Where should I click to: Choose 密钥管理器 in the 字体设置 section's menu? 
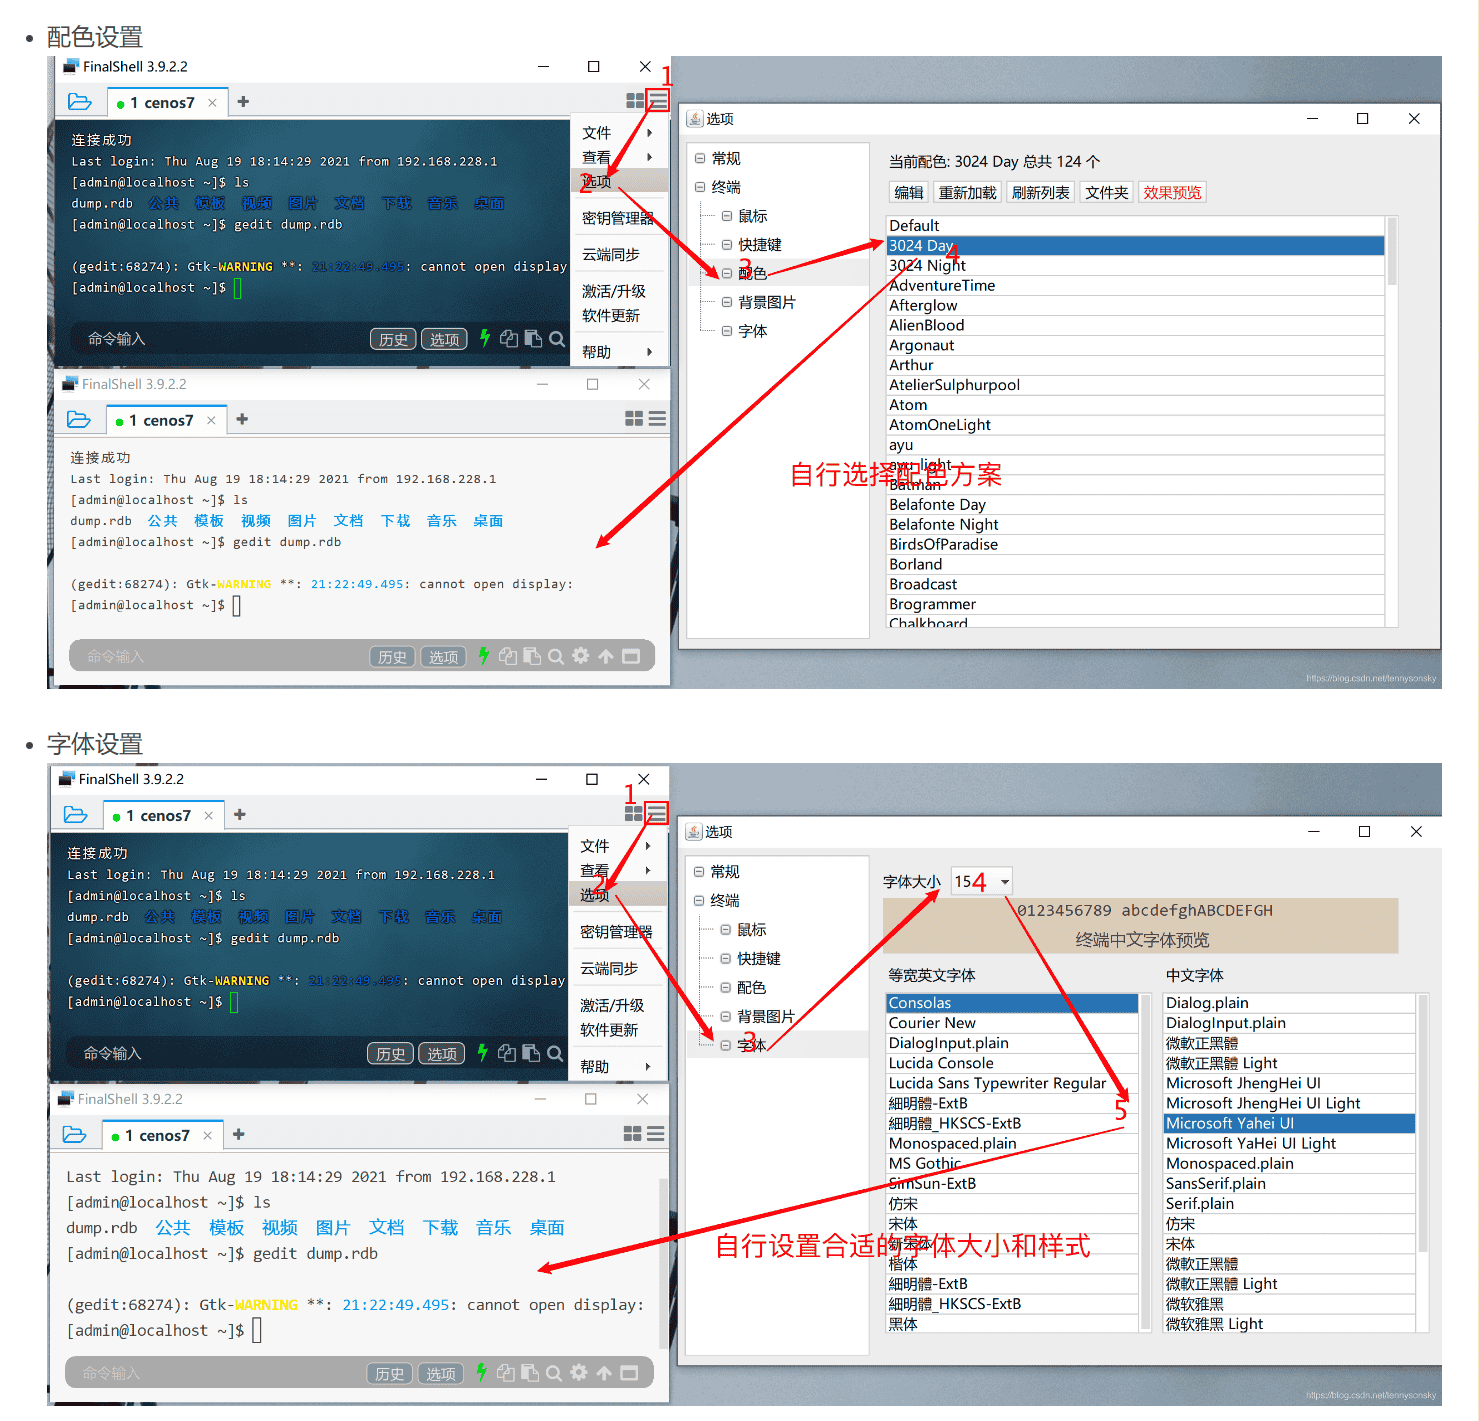616,932
